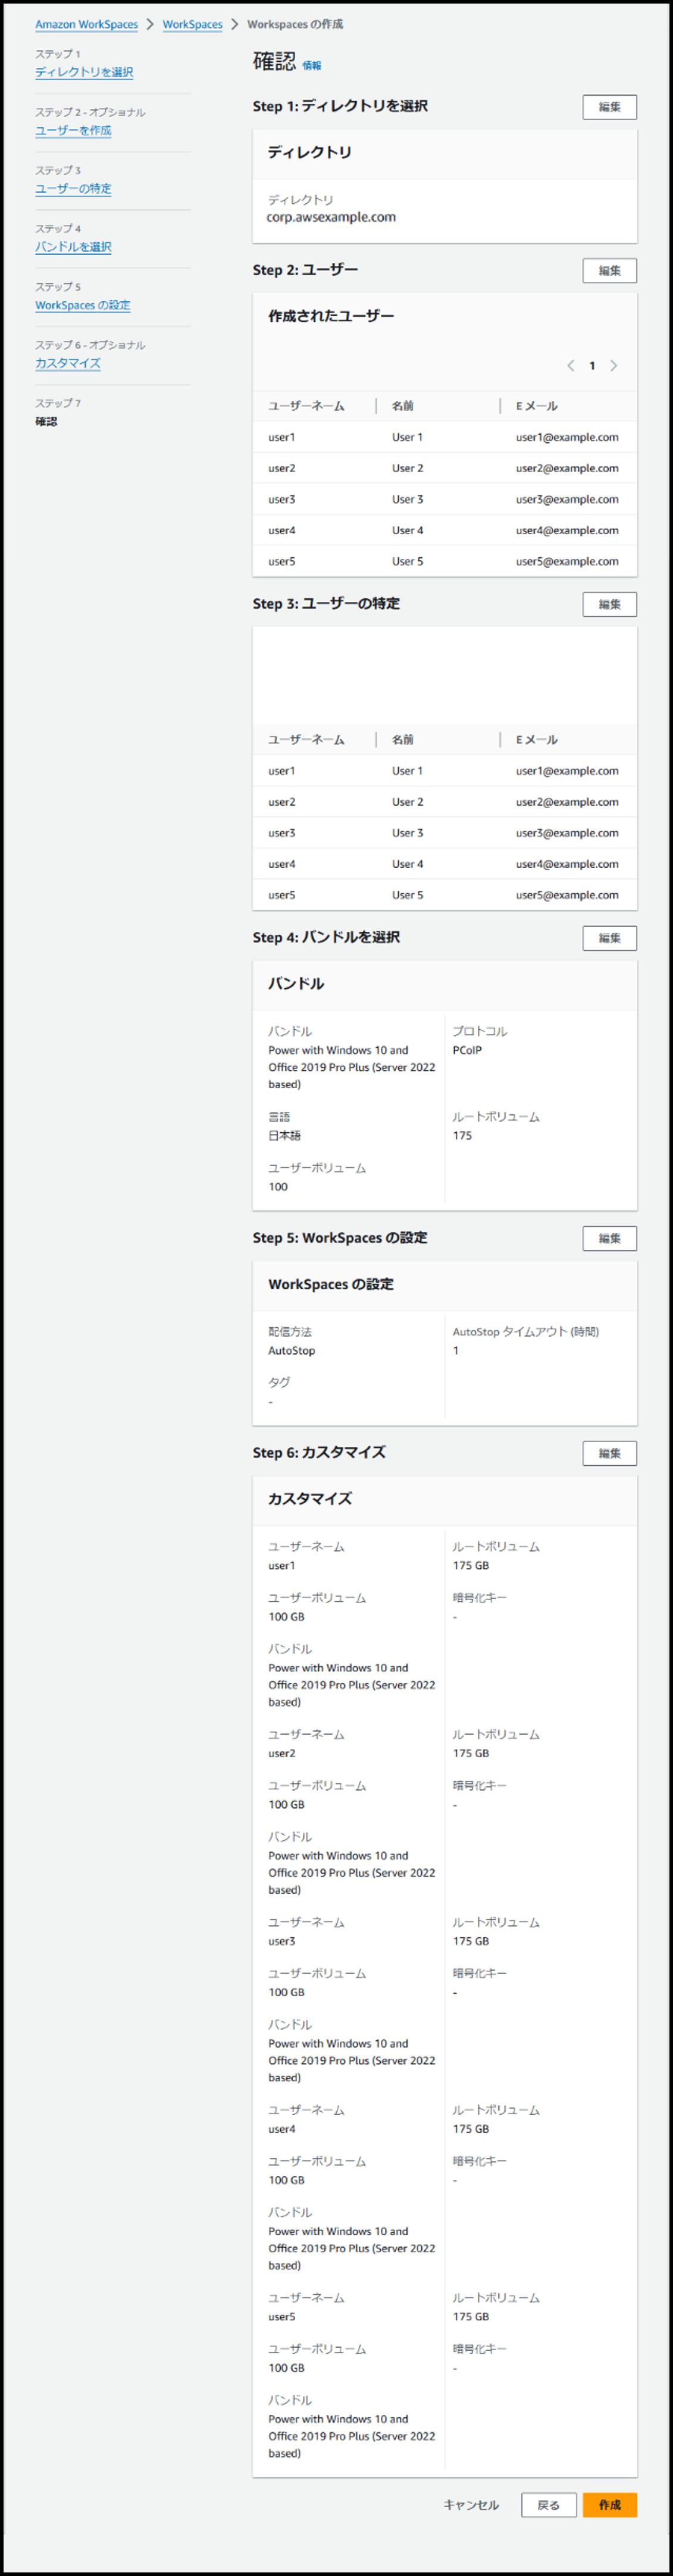Jump to step 2 ユーザーを作成
Image resolution: width=673 pixels, height=2576 pixels.
point(73,131)
